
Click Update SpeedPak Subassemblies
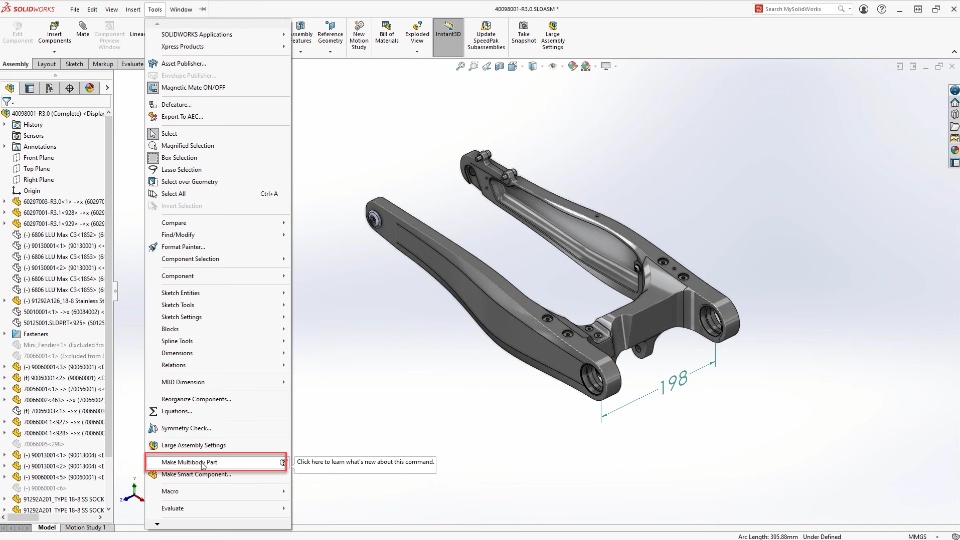pos(486,36)
